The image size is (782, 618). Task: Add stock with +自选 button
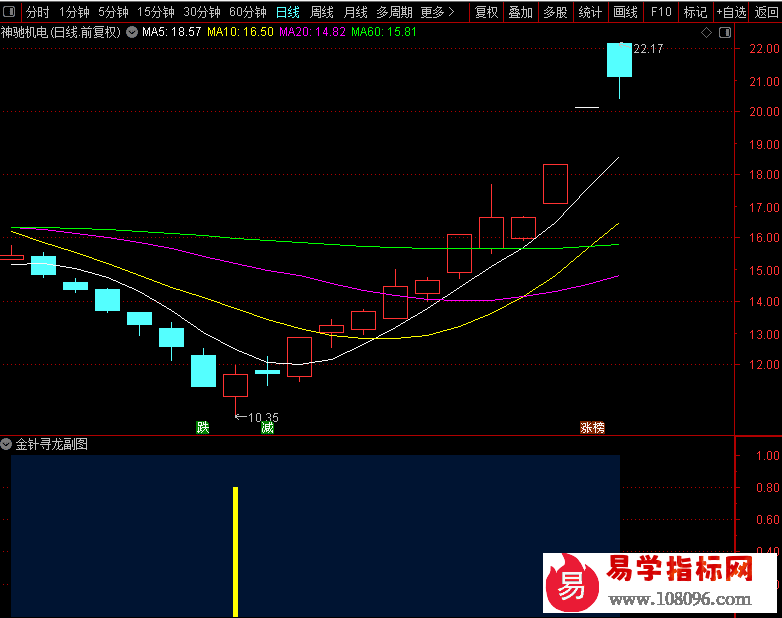click(730, 12)
